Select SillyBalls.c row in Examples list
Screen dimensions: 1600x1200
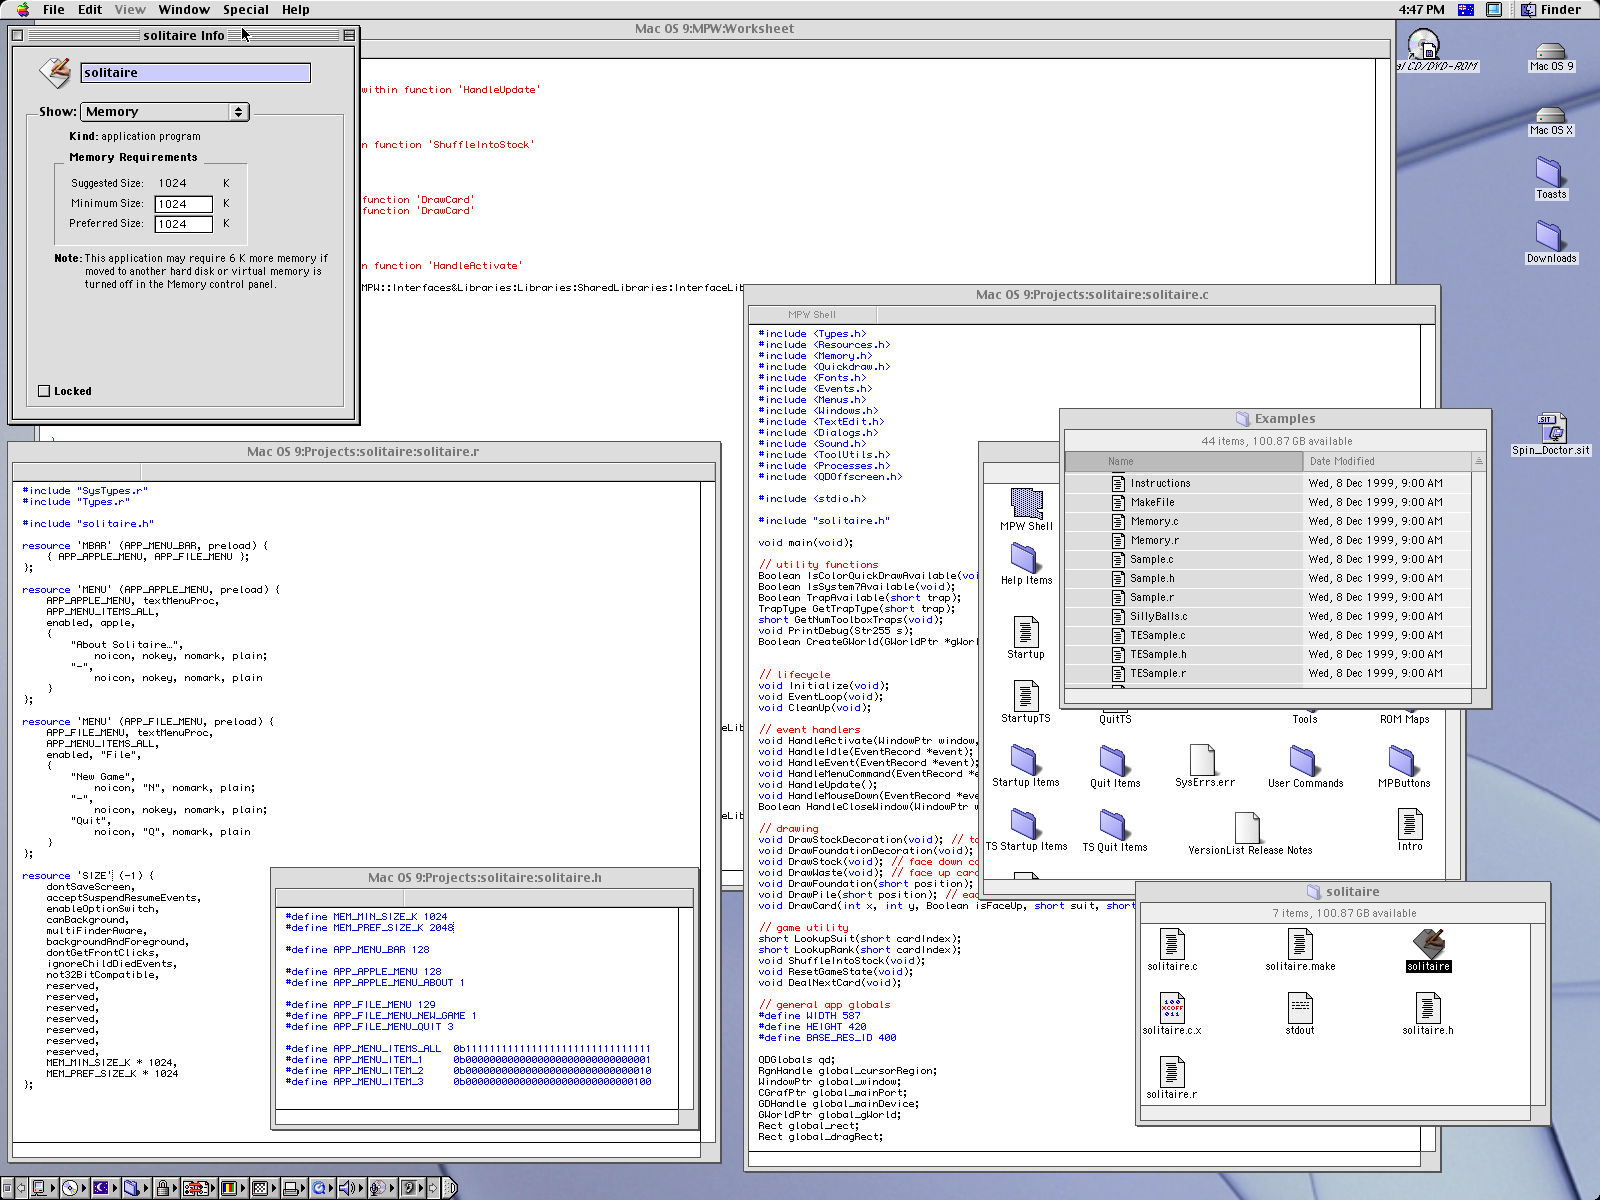coord(1267,616)
